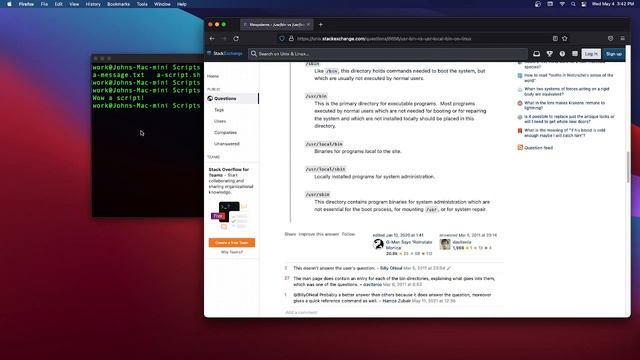Viewport: 640px width, 360px height.
Task: Toggle reader view icon in address bar
Action: (555, 38)
